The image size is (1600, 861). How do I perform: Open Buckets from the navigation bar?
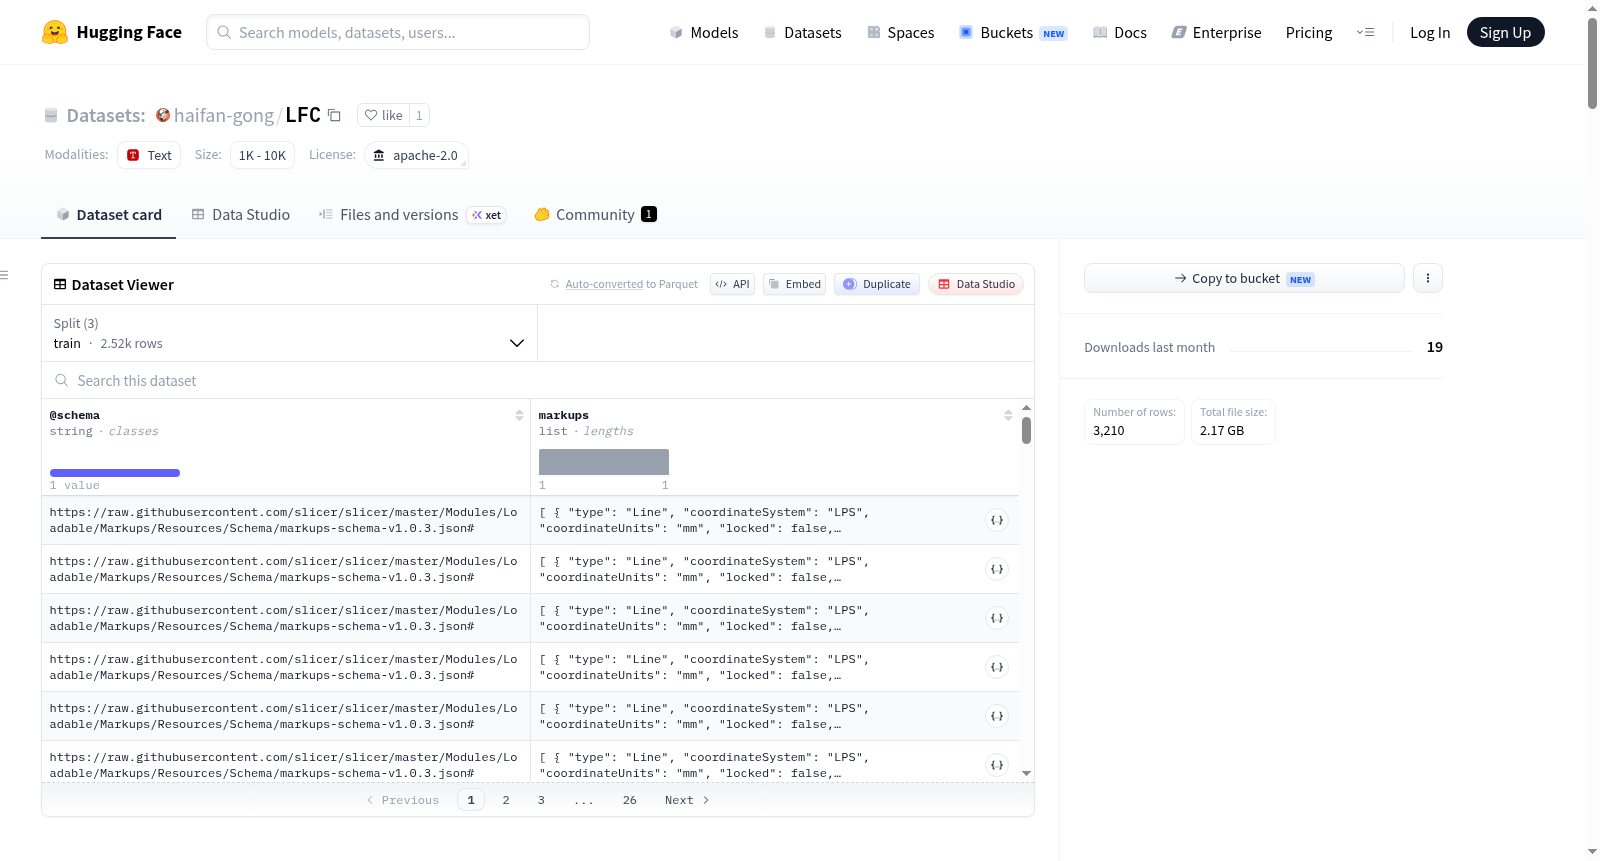click(1013, 32)
